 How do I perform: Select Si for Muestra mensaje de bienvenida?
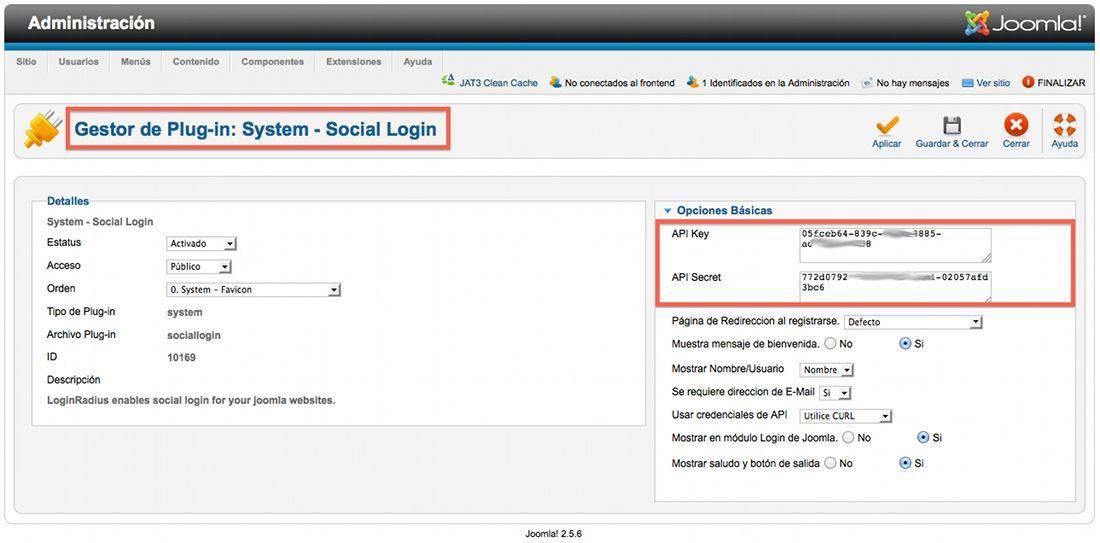[x=905, y=344]
